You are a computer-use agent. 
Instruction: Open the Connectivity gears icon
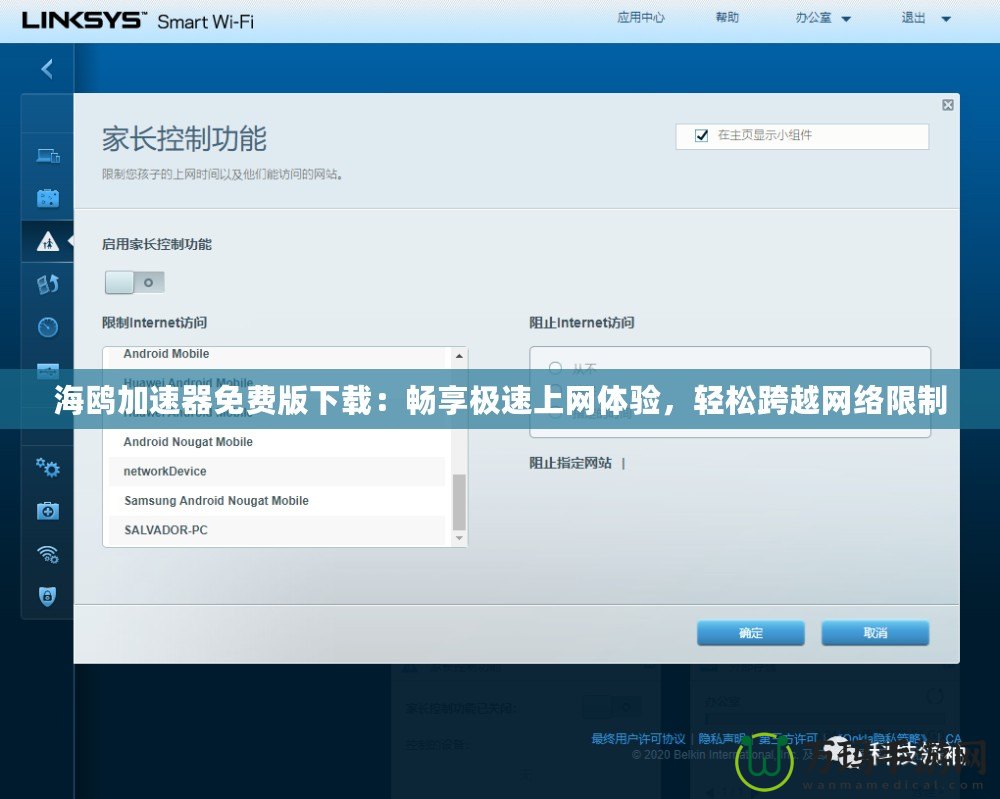click(x=48, y=468)
